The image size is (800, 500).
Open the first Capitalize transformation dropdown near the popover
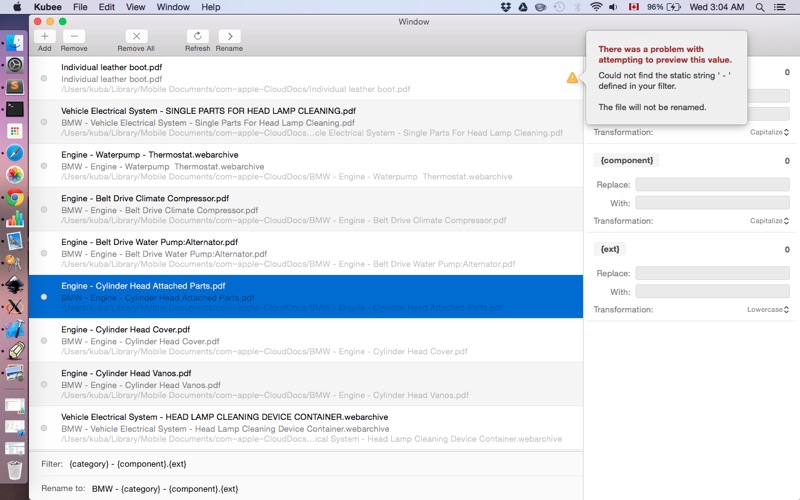tap(769, 132)
